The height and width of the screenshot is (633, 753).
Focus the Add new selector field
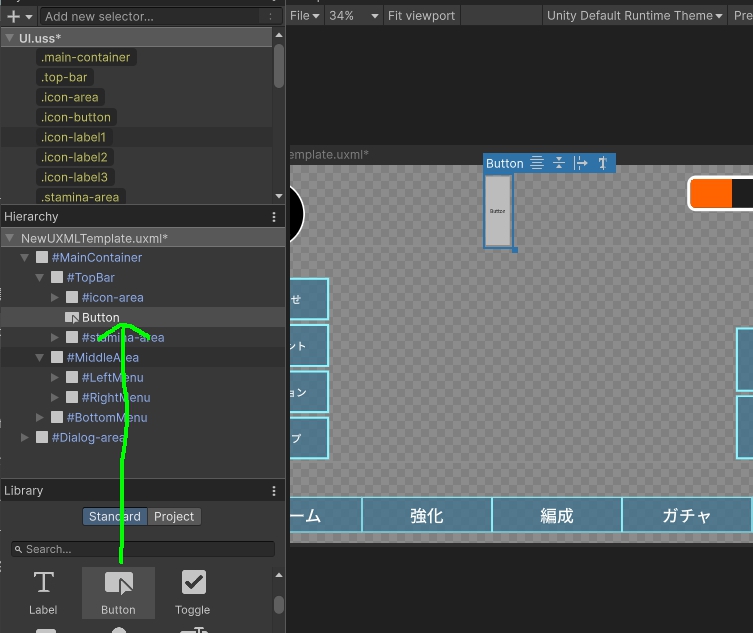[x=160, y=16]
